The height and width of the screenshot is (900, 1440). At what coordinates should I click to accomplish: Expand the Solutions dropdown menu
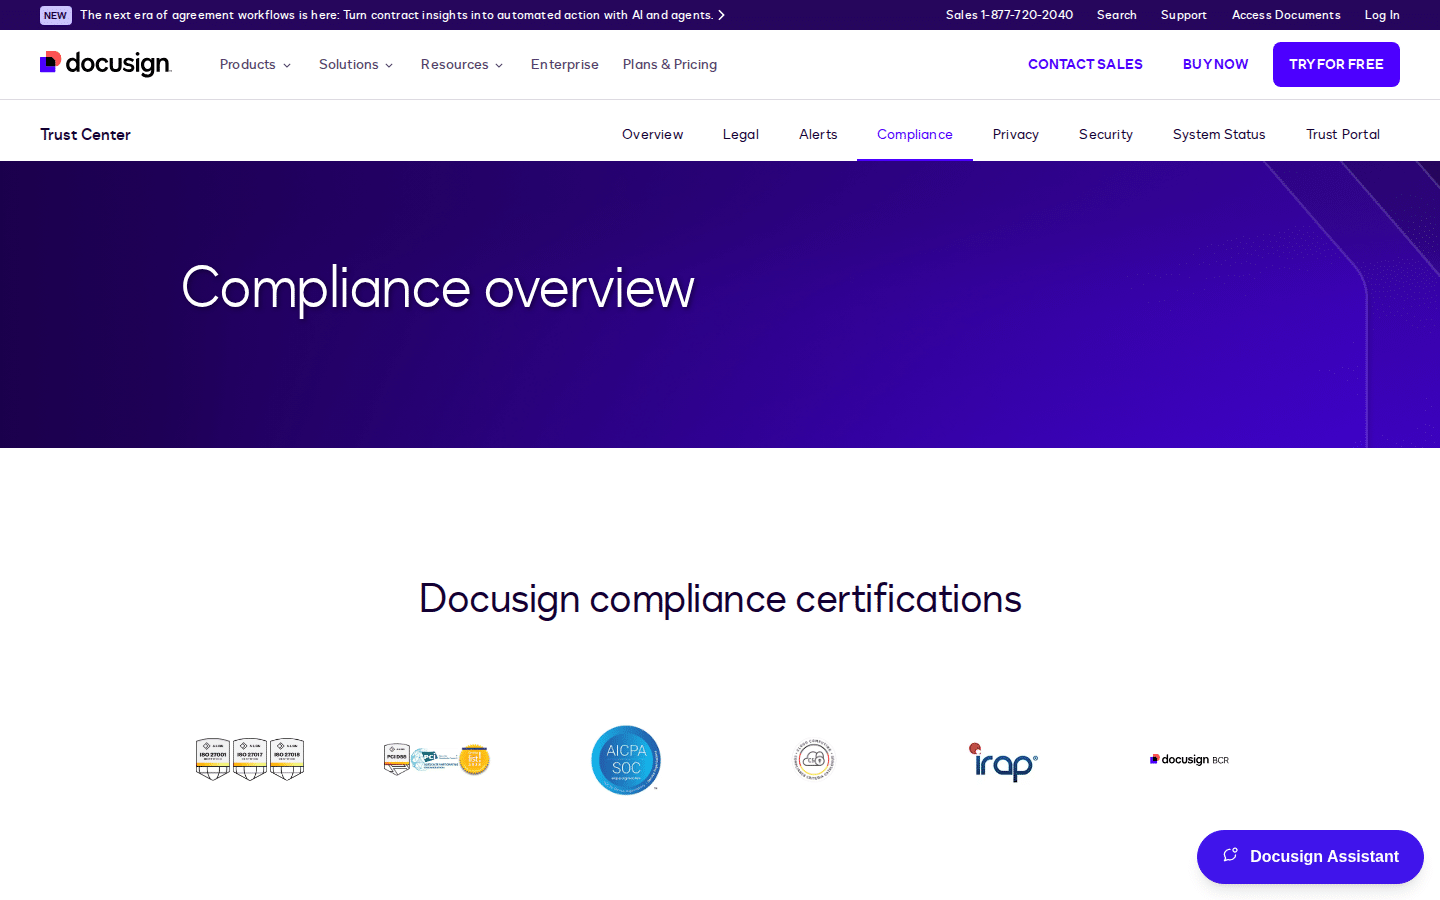pos(356,64)
